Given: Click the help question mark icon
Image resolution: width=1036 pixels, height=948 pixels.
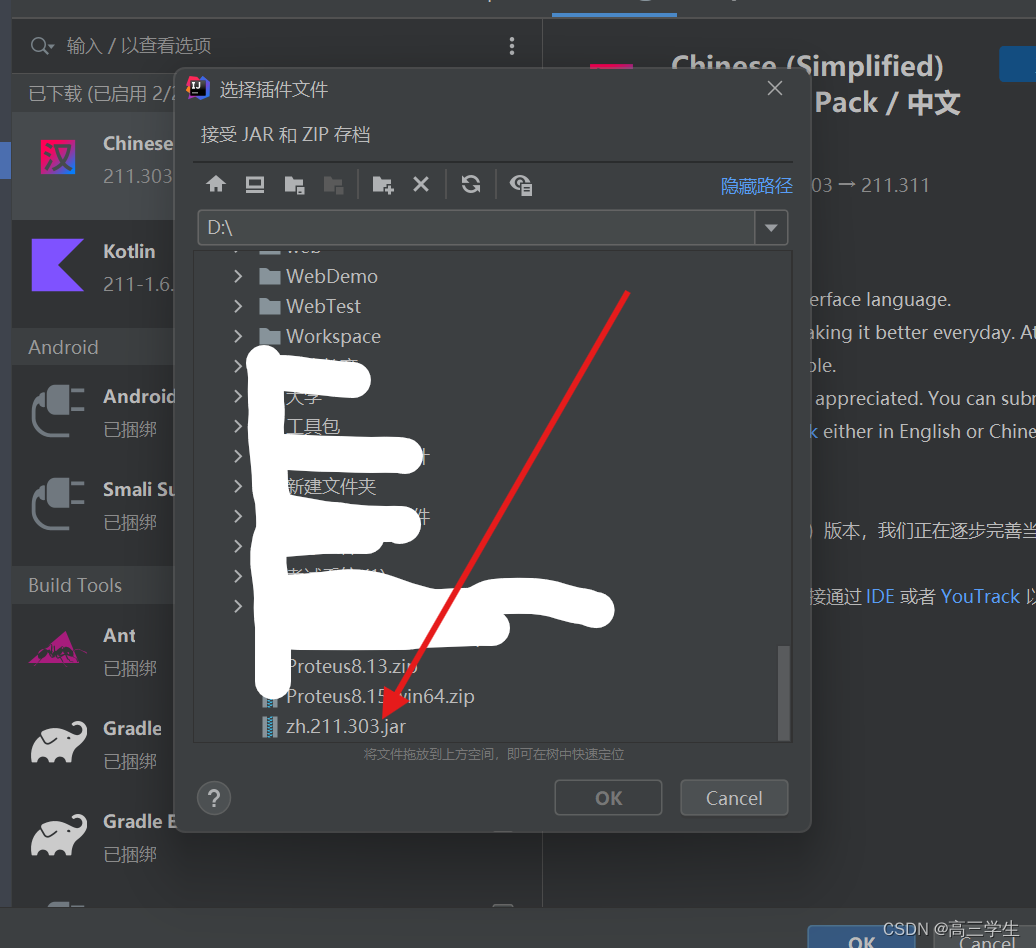Looking at the screenshot, I should 213,797.
